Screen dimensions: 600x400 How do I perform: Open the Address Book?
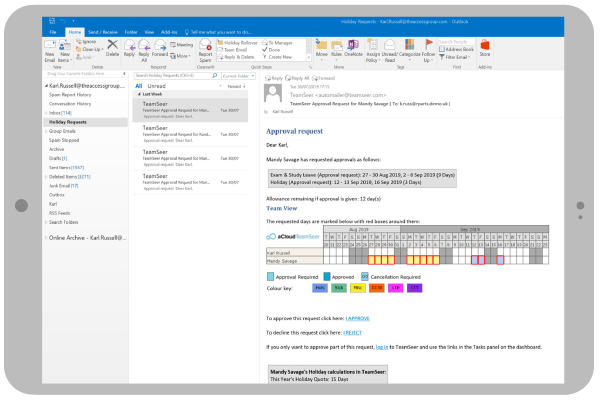[457, 49]
